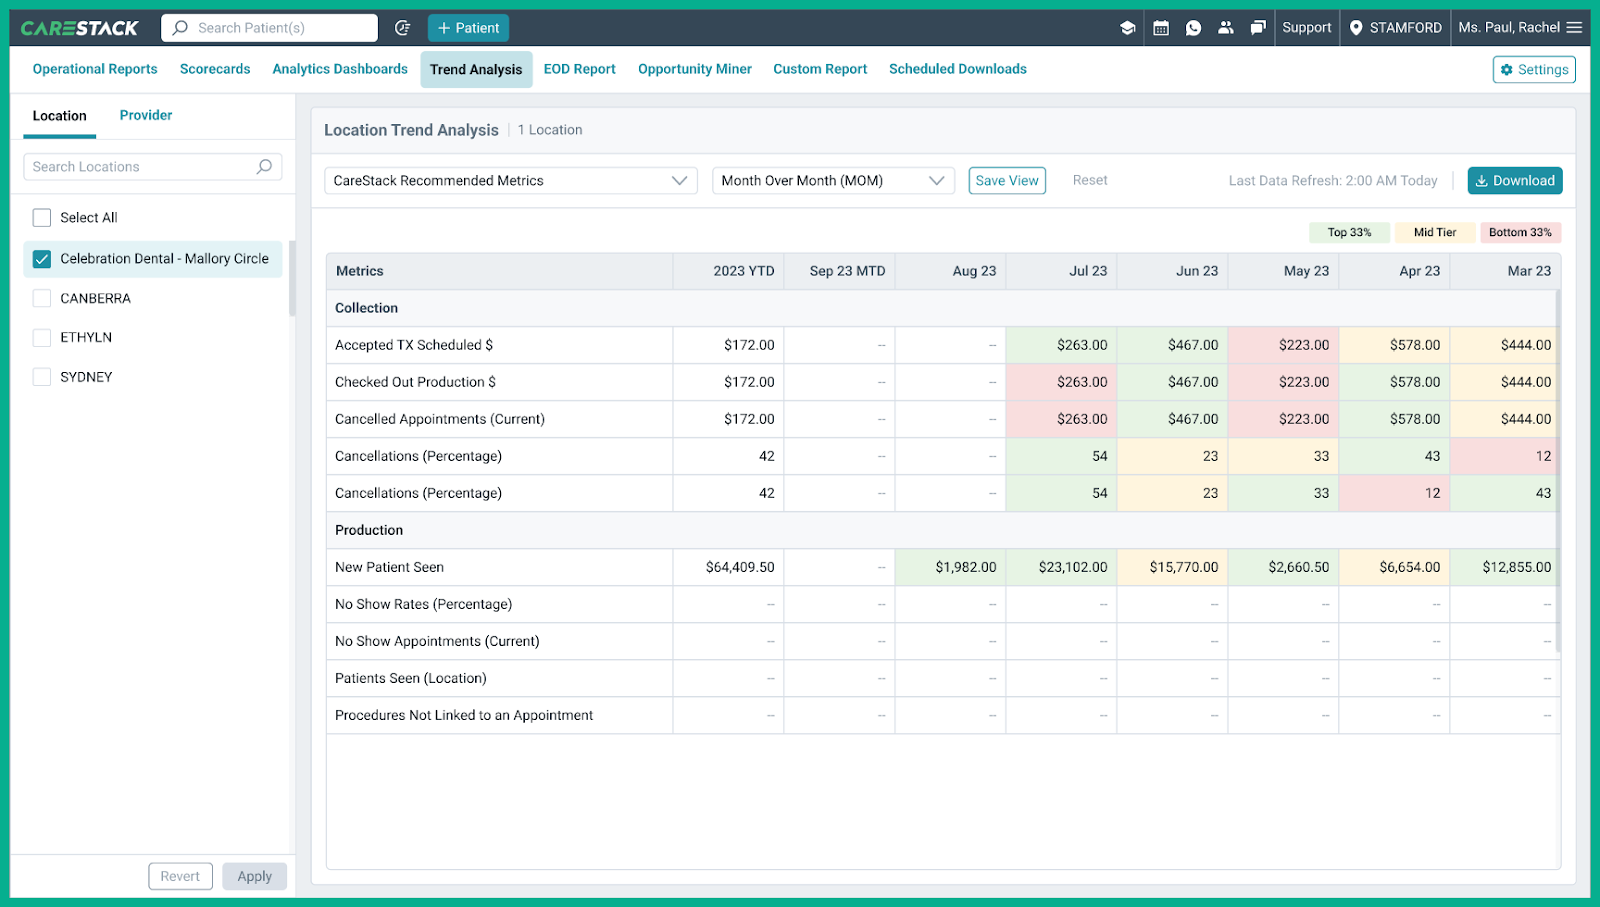Open the chat conversations icon in the header
The height and width of the screenshot is (907, 1600).
point(1257,27)
